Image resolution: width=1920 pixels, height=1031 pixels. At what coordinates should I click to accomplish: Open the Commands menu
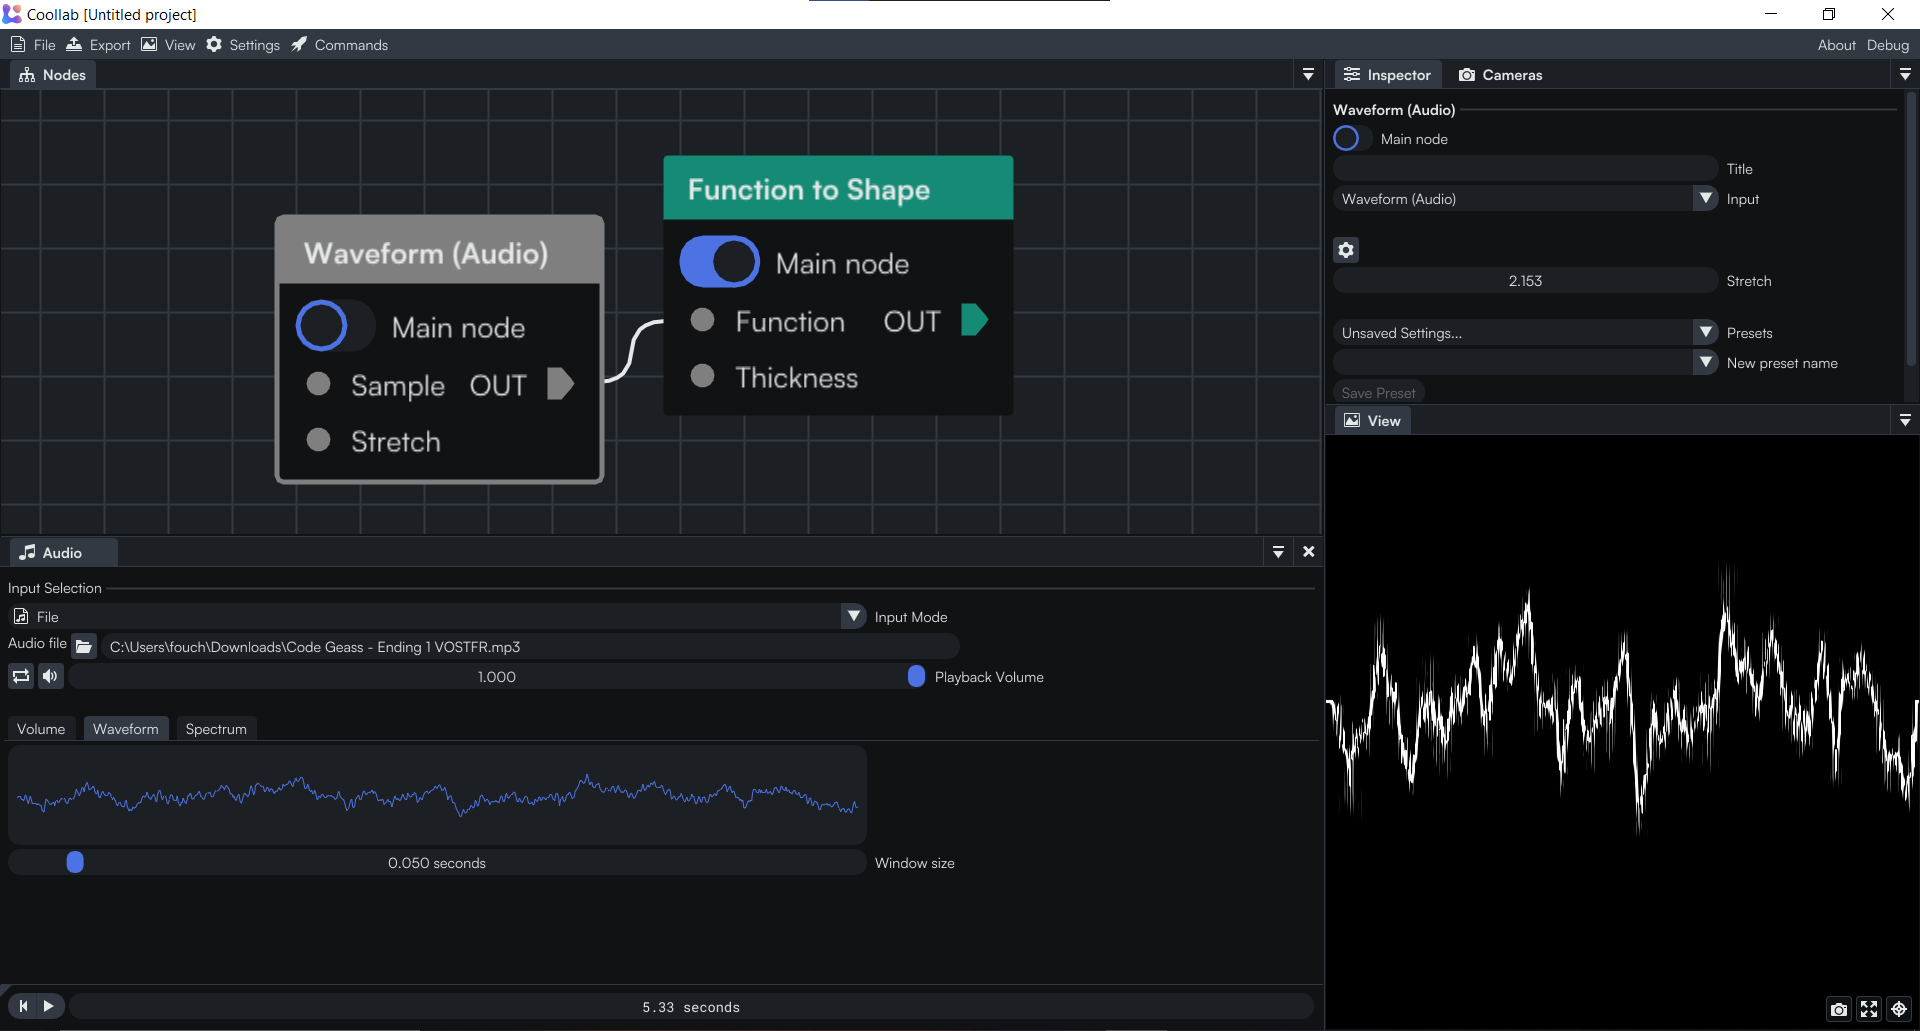pyautogui.click(x=340, y=45)
